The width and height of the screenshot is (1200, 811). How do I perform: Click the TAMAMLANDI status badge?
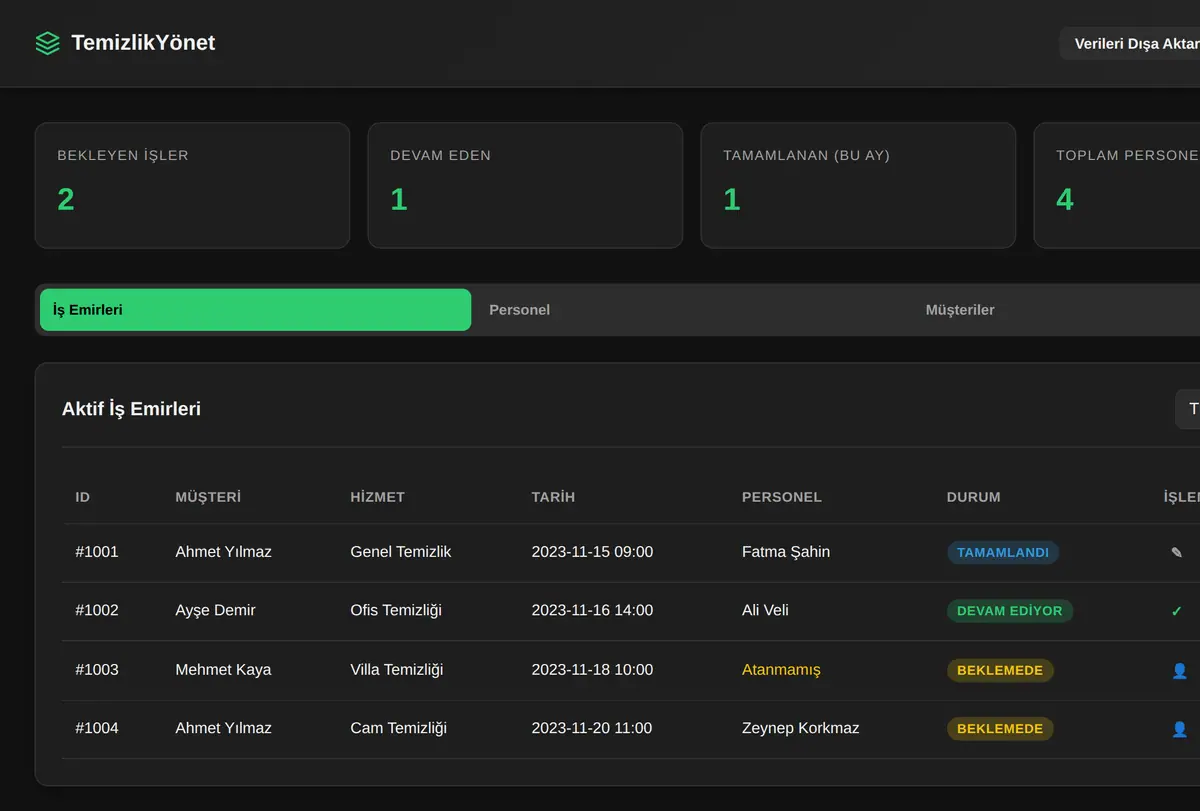tap(1003, 552)
